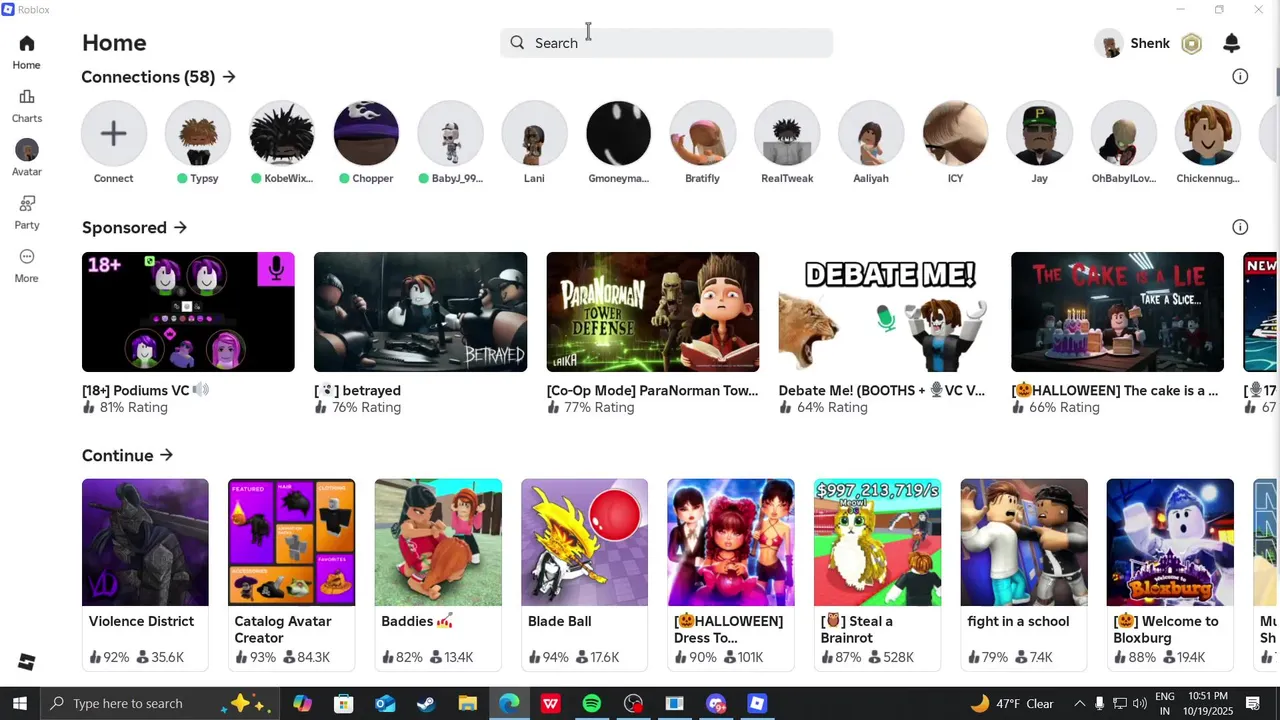Image resolution: width=1280 pixels, height=720 pixels.
Task: Open the Robux hexagon icon
Action: point(1191,43)
